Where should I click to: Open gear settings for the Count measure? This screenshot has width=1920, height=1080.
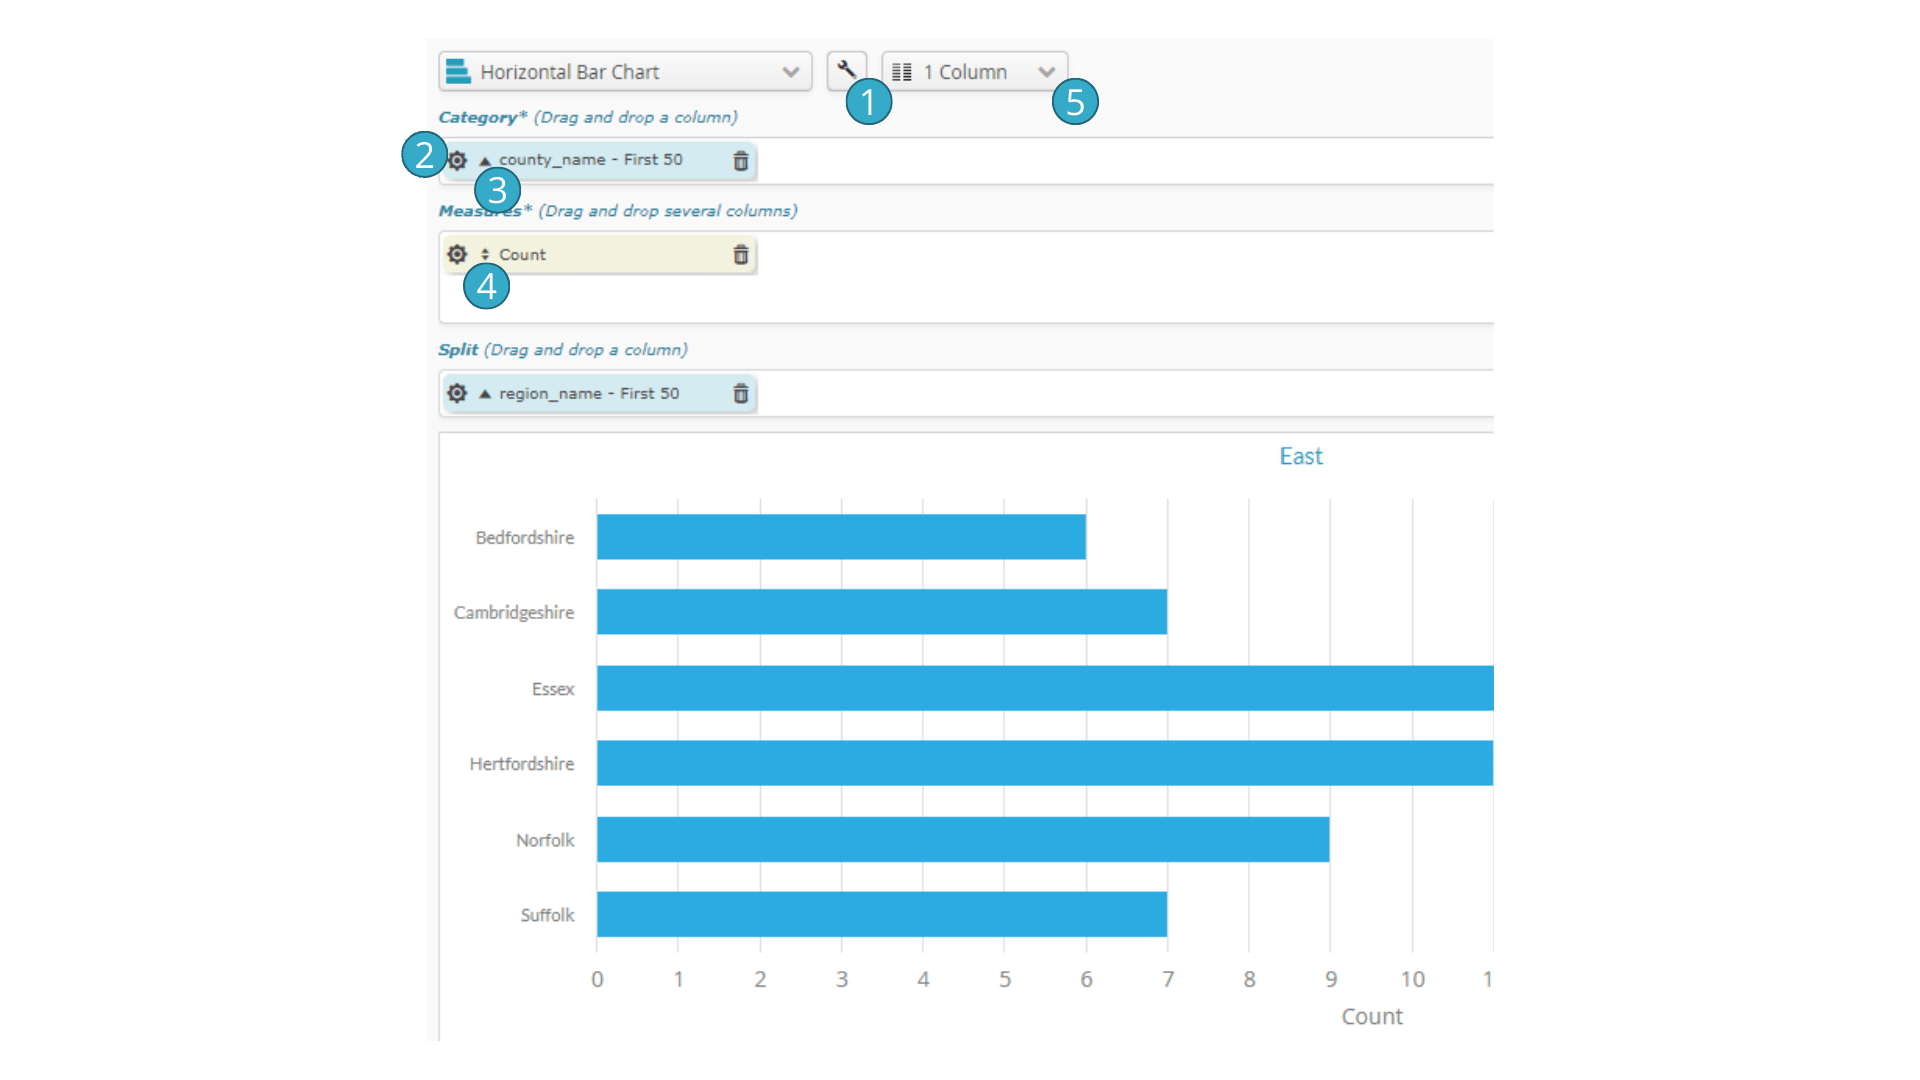[457, 254]
